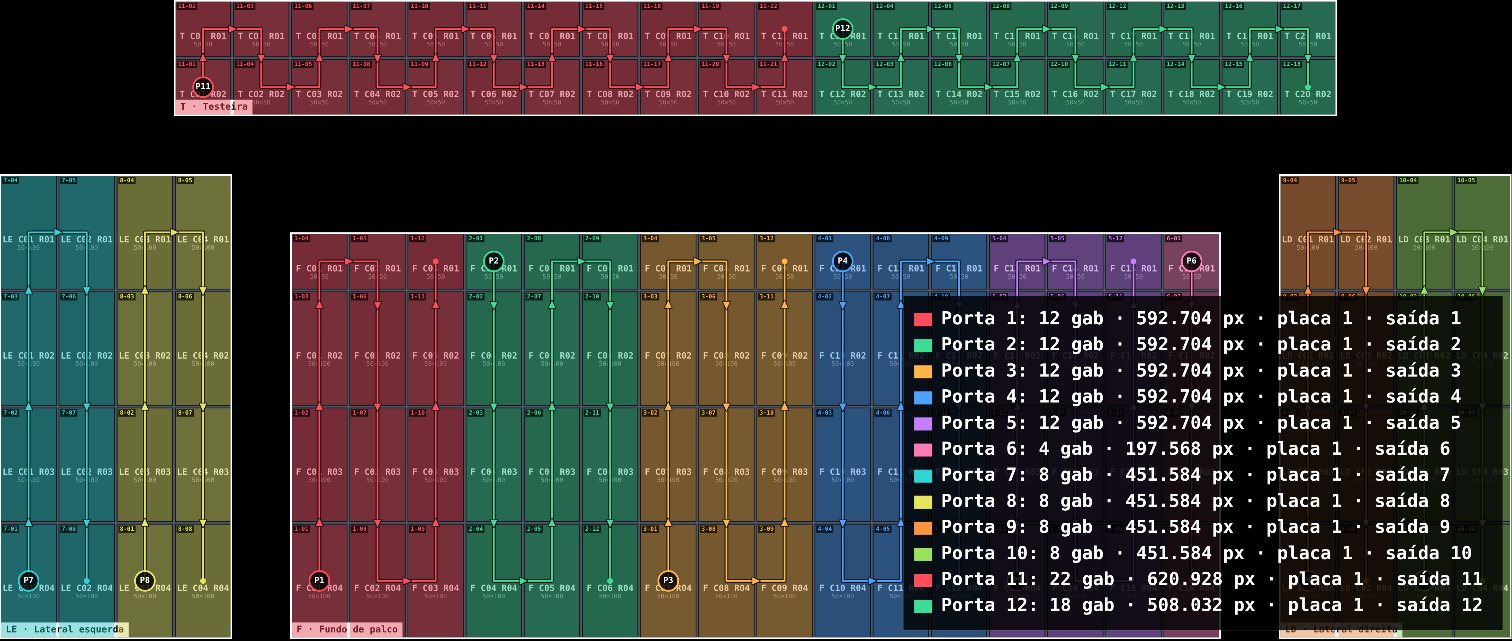Image resolution: width=1512 pixels, height=641 pixels.
Task: Select the P3 port marker in the orange section
Action: 668,580
